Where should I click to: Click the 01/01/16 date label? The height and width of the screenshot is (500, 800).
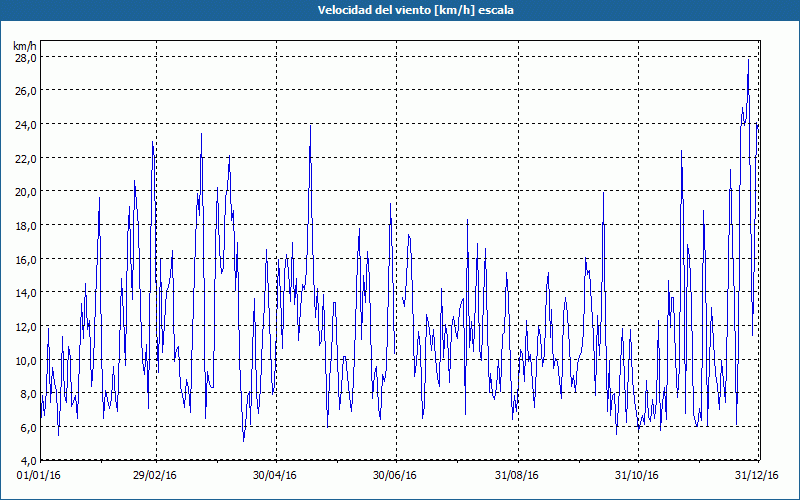click(x=38, y=476)
